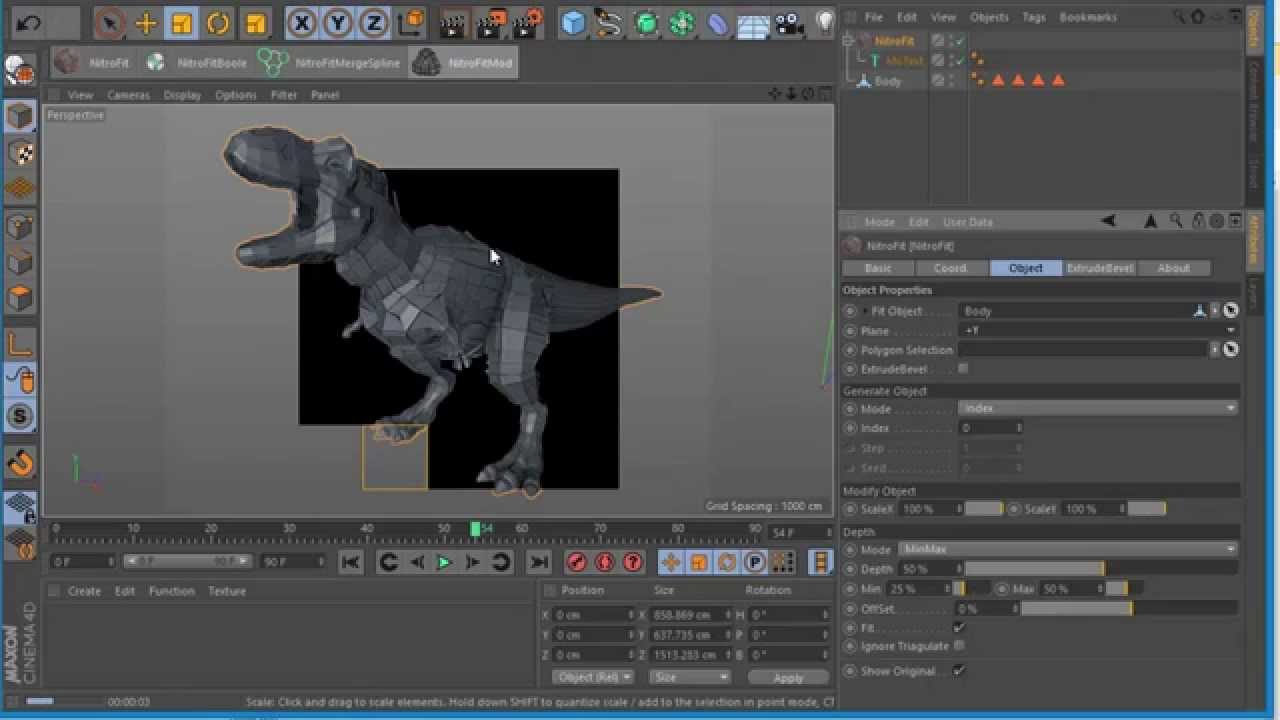Switch to the Coord. tab
This screenshot has width=1280, height=720.
pyautogui.click(x=950, y=268)
